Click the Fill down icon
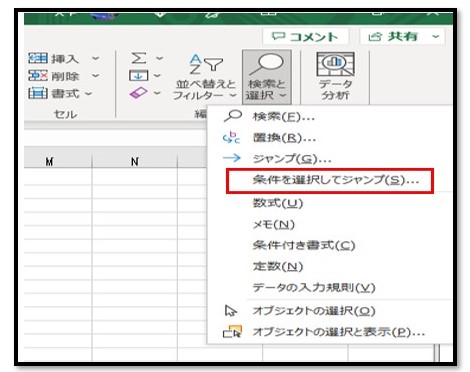470x372 pixels. point(138,76)
